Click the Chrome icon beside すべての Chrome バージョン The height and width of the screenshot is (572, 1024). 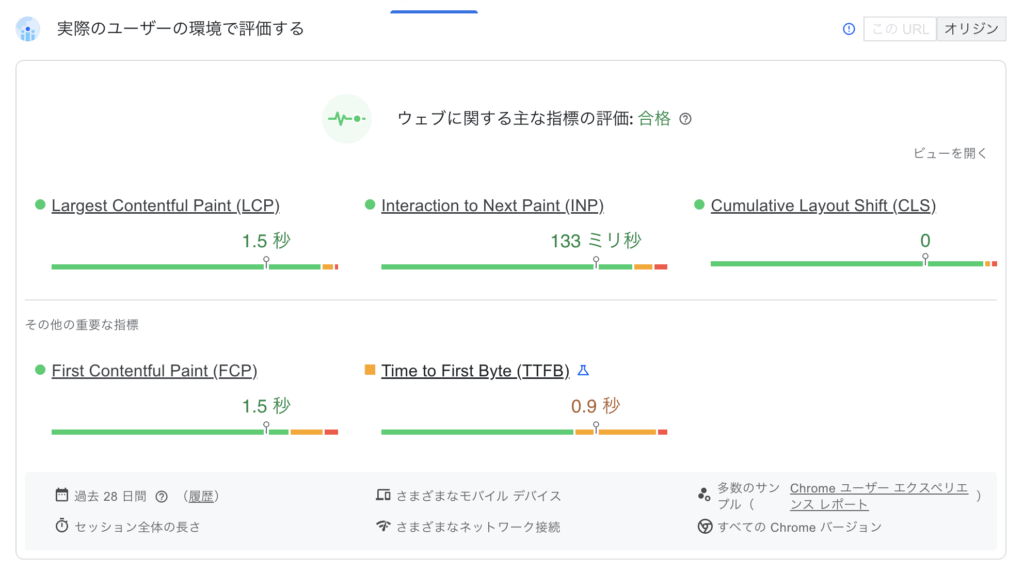(704, 526)
